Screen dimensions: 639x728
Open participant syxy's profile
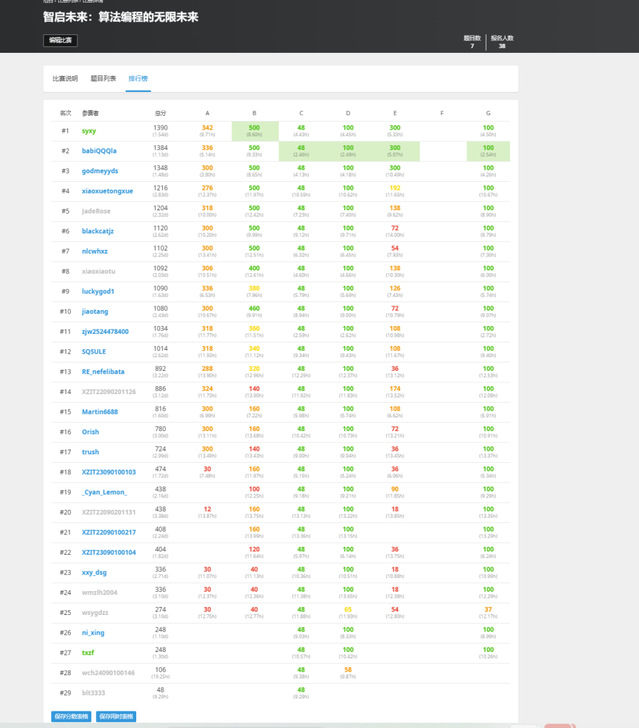point(89,131)
